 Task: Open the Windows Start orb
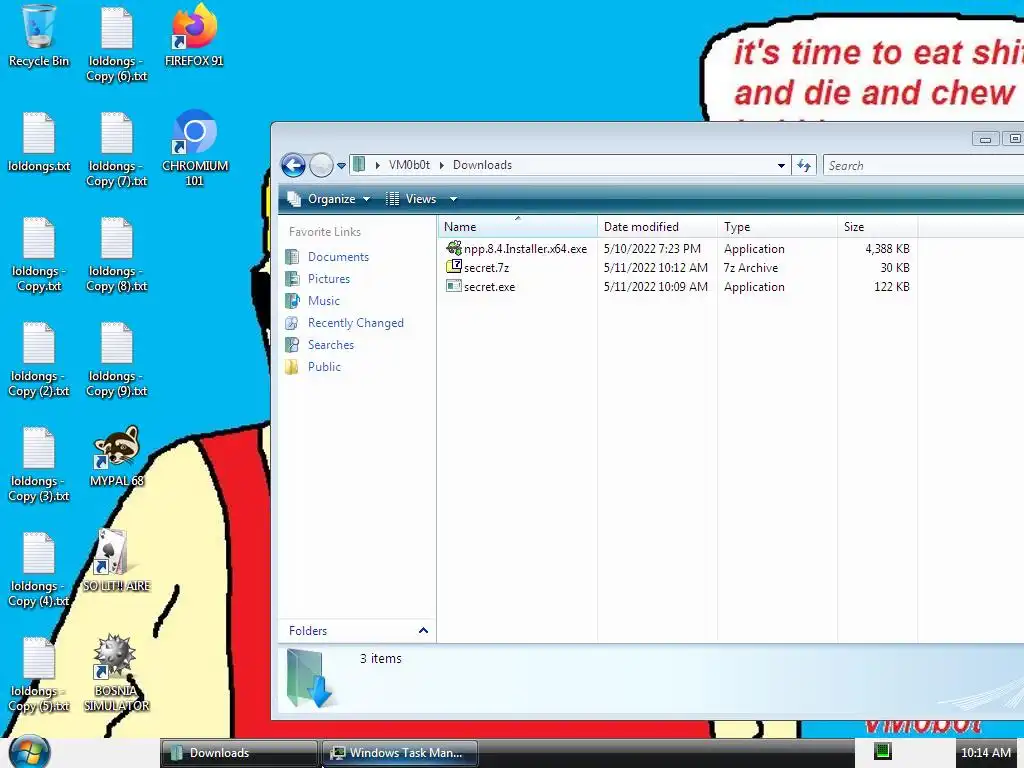(29, 752)
